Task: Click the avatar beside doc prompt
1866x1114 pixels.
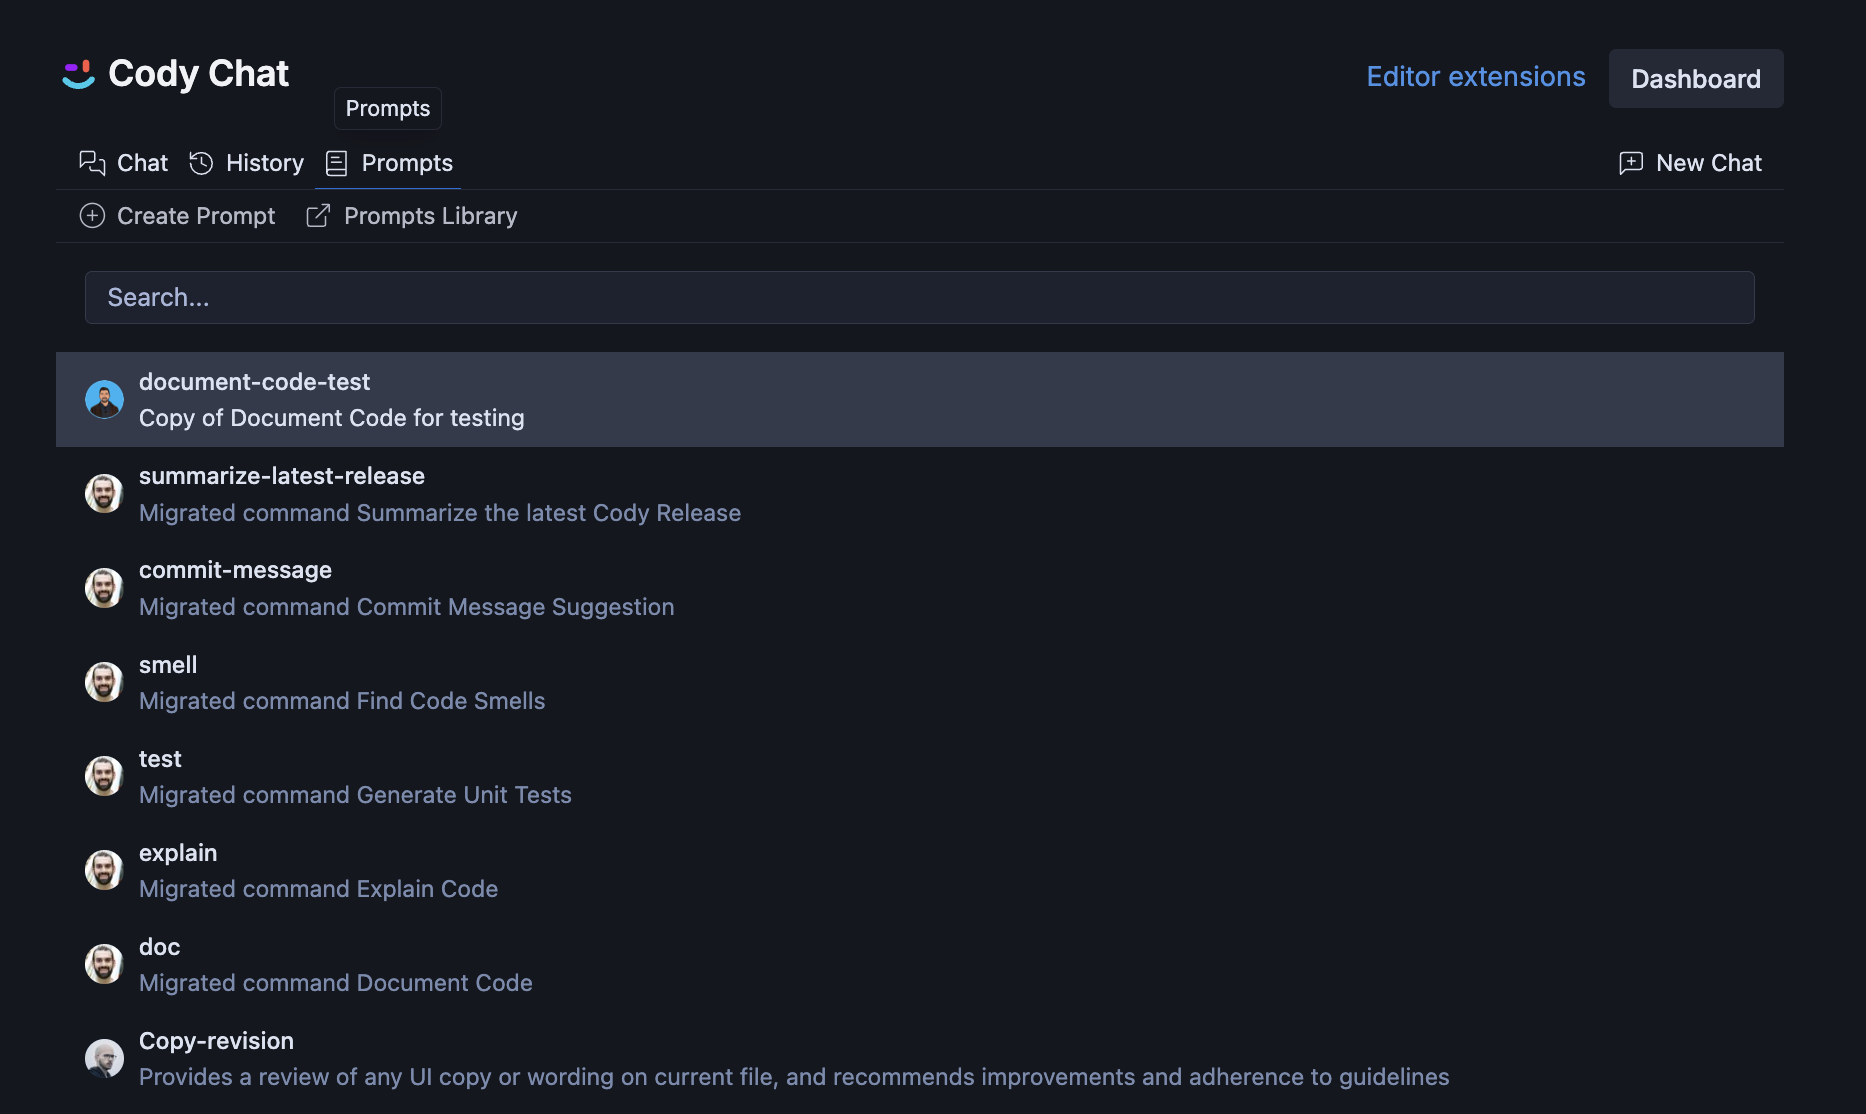Action: coord(104,964)
